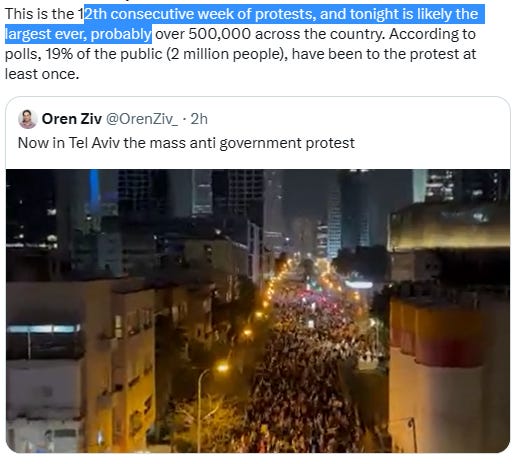Click the words "According to" in tweet
This screenshot has width=518, height=464.
pyautogui.click(x=432, y=34)
